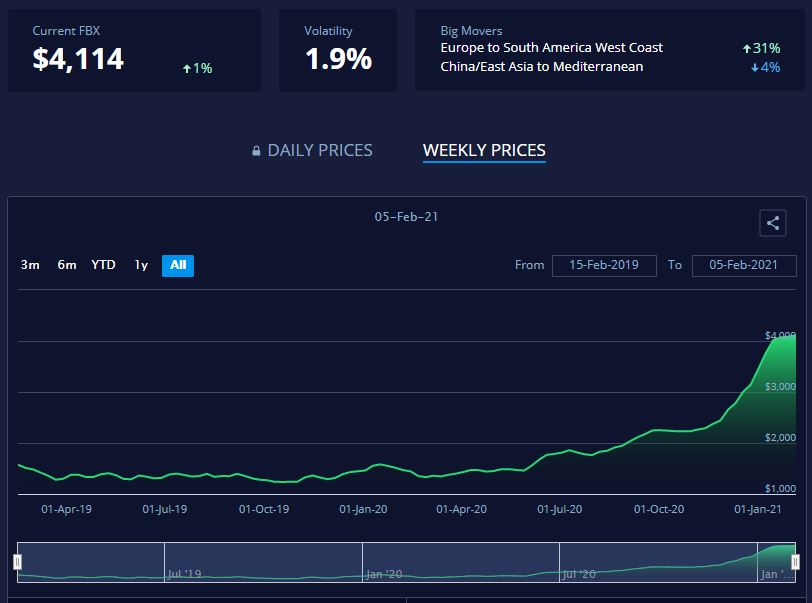Open China/East Asia to Mediterranean lane

click(x=541, y=66)
